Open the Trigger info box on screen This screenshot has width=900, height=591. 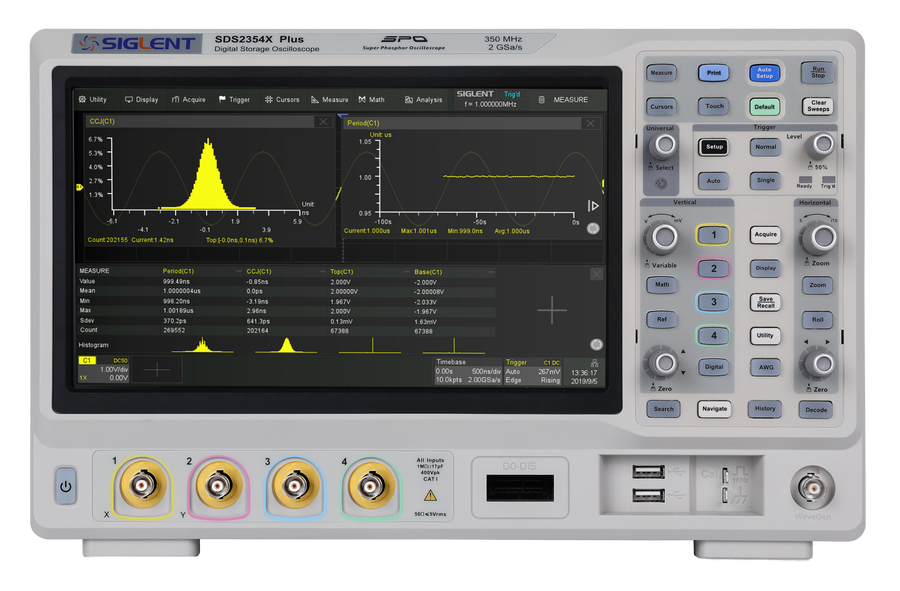coord(533,371)
